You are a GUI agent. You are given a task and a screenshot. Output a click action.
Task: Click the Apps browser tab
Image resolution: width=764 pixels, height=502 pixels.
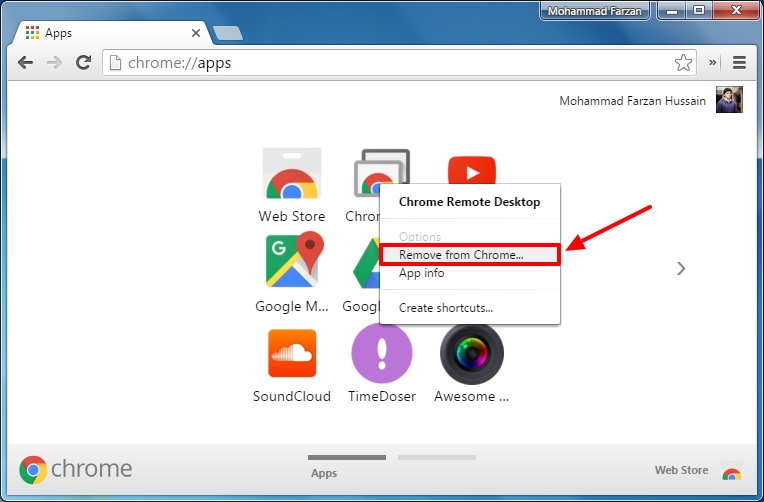[112, 33]
